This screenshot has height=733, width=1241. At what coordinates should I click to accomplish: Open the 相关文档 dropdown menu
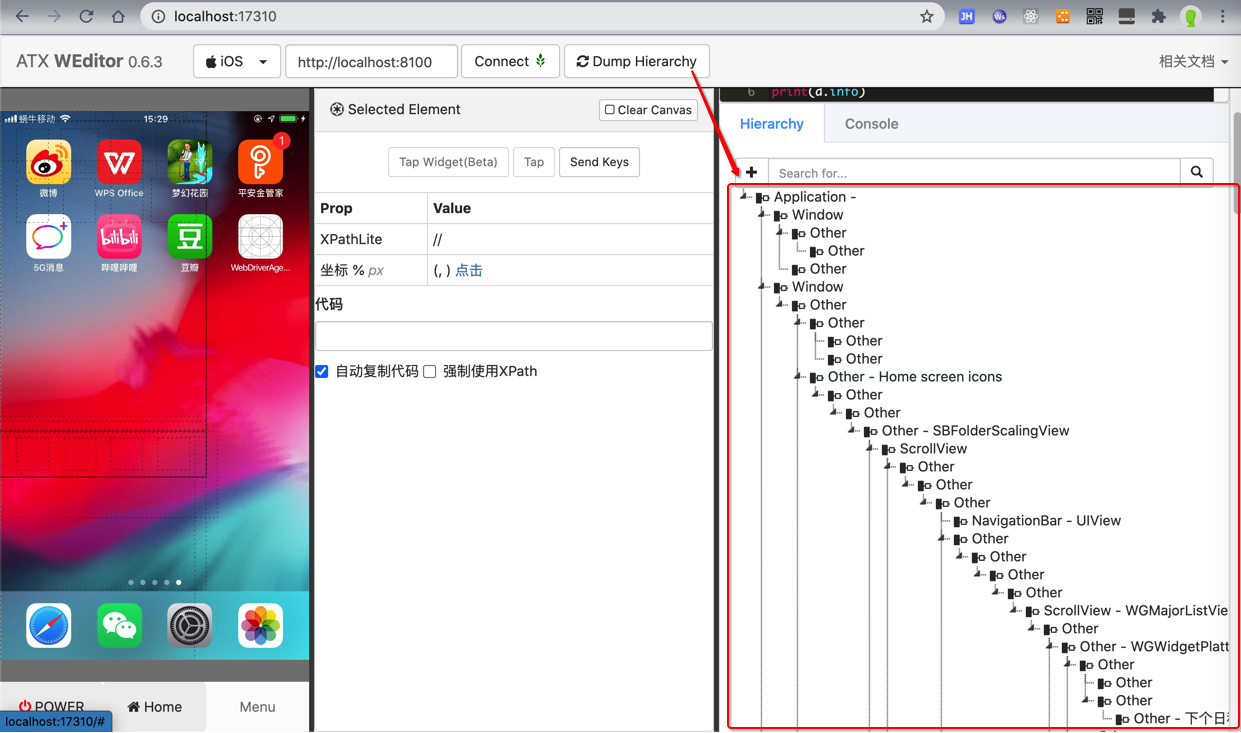tap(1193, 61)
